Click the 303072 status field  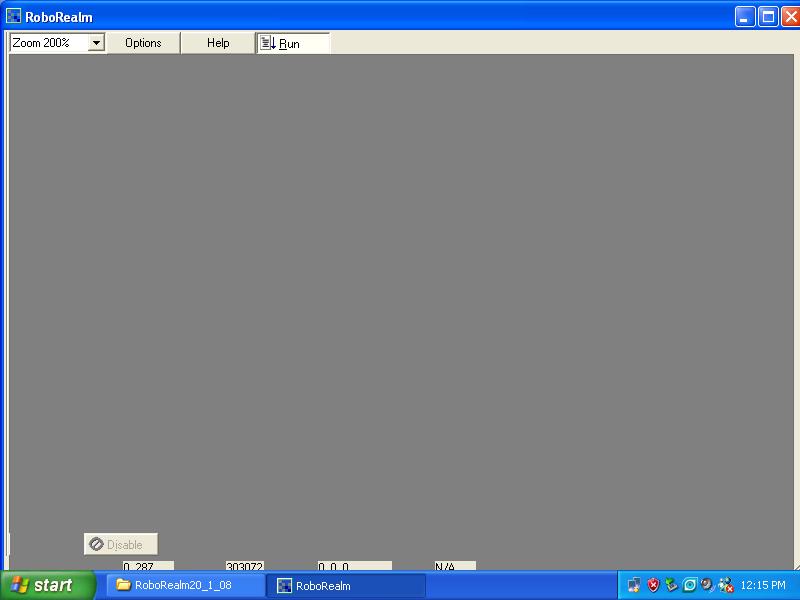244,566
